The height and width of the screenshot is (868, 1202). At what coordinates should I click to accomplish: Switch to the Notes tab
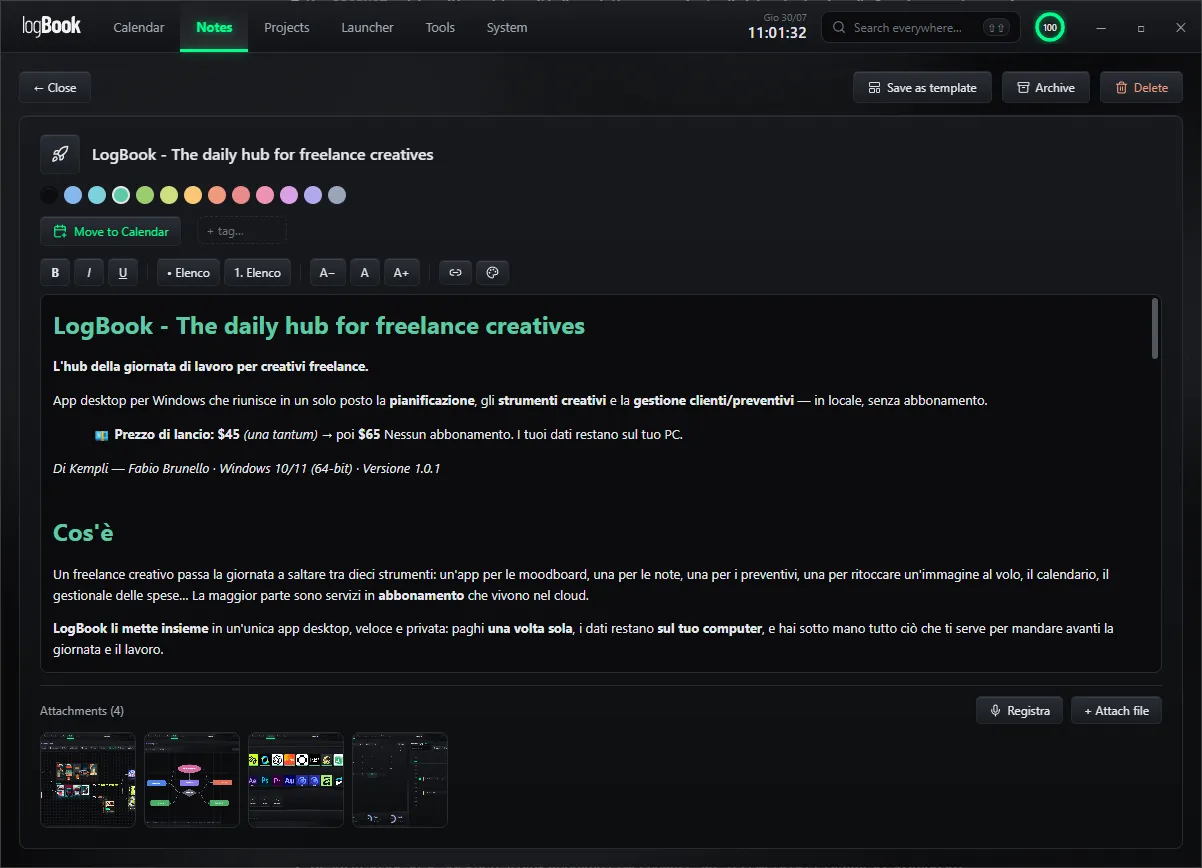[x=214, y=27]
